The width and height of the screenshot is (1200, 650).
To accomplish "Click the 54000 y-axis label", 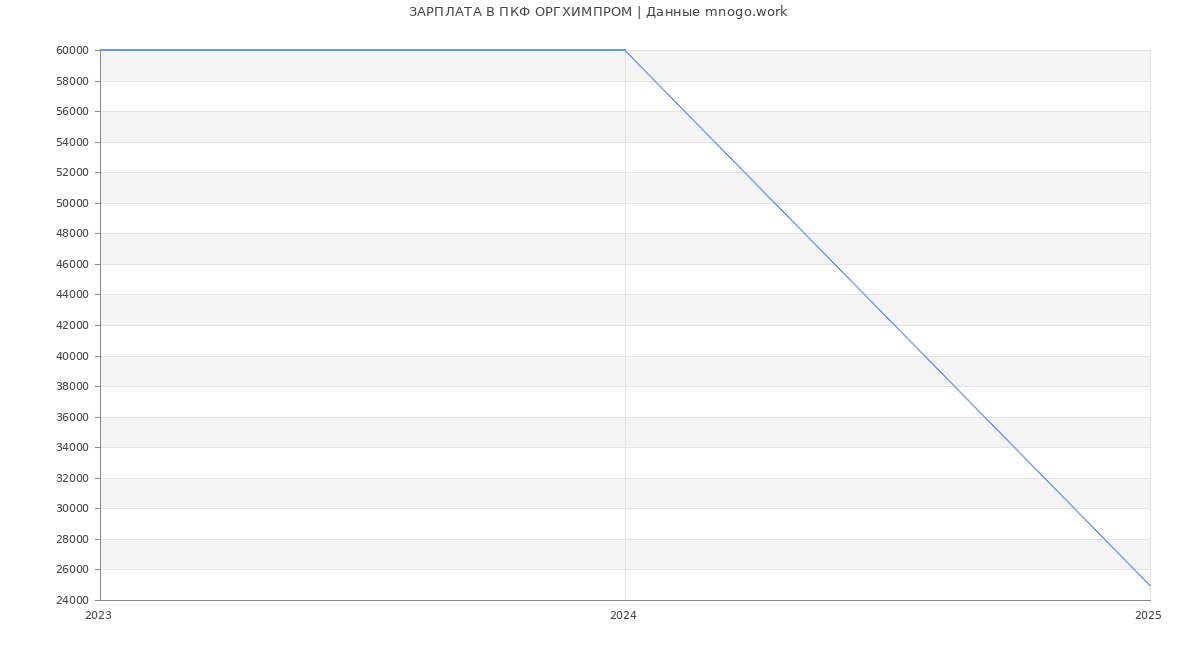I will tap(74, 142).
